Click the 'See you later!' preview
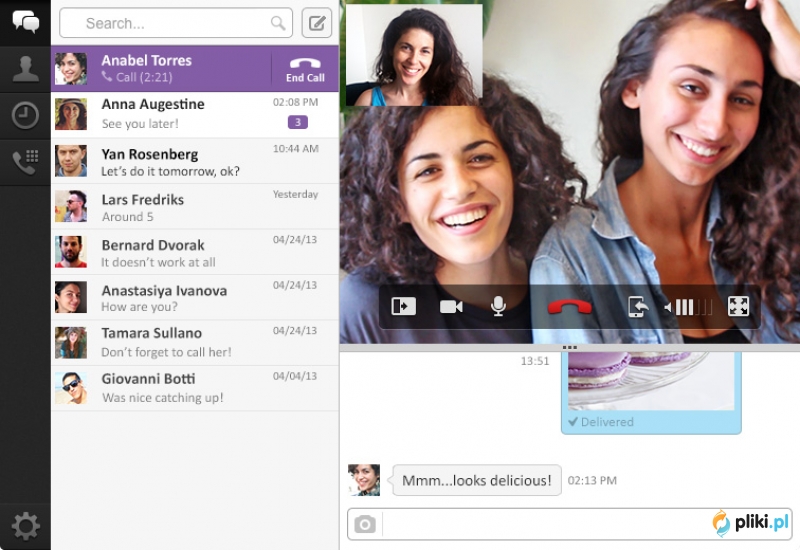800x550 pixels. point(140,123)
